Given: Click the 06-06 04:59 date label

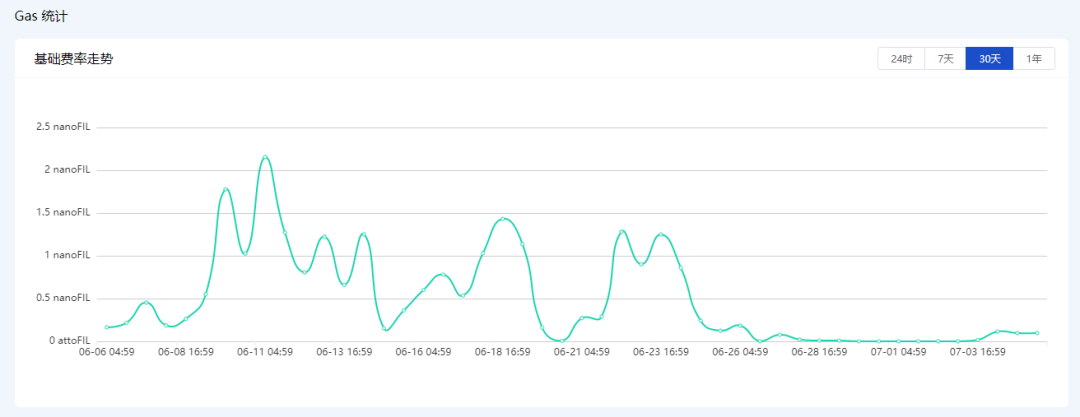Looking at the screenshot, I should pyautogui.click(x=107, y=352).
